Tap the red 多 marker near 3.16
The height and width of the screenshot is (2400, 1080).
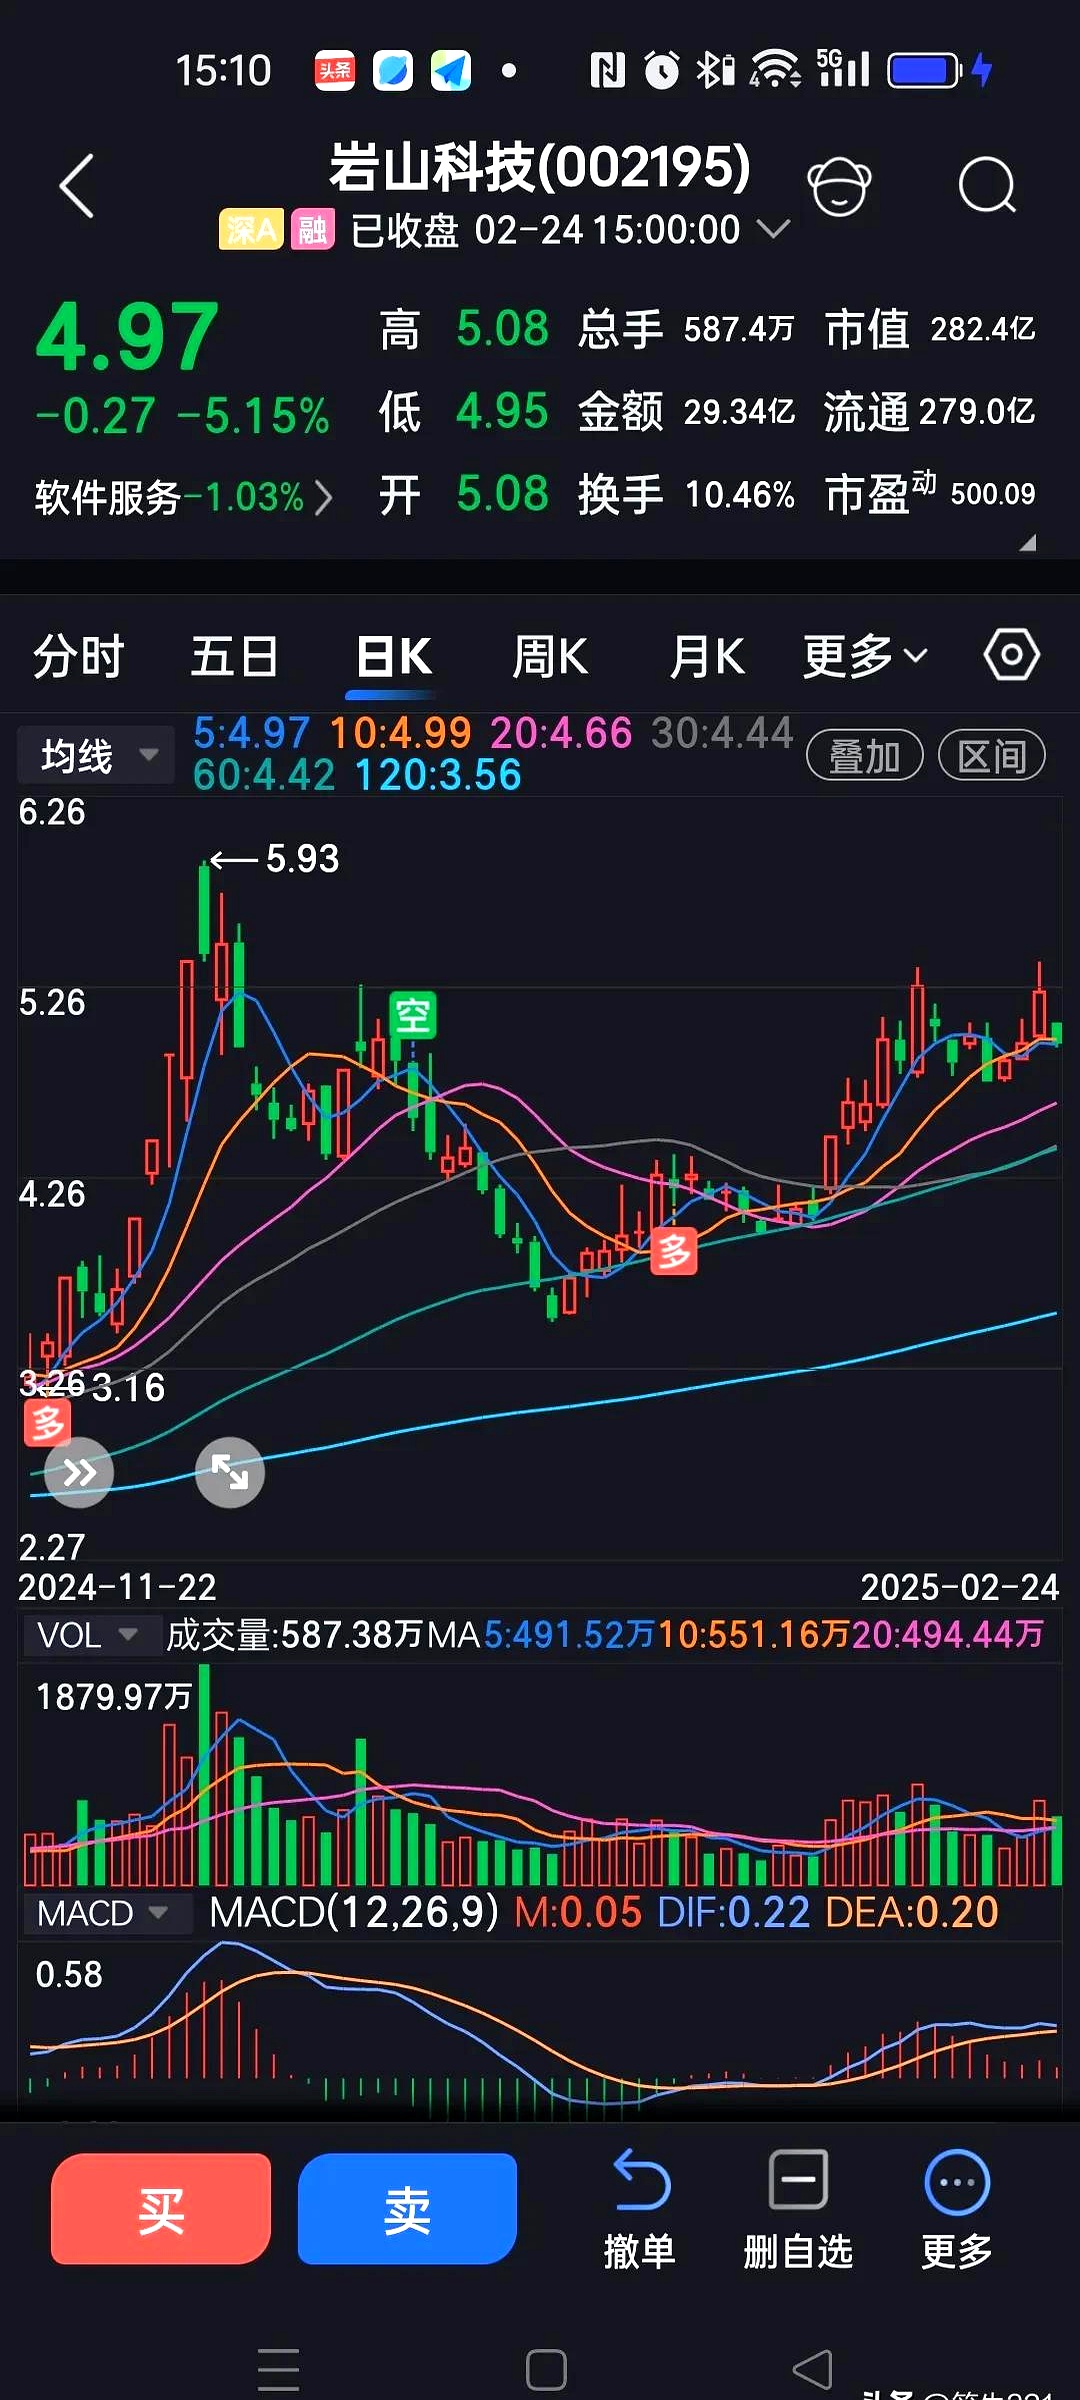48,1423
